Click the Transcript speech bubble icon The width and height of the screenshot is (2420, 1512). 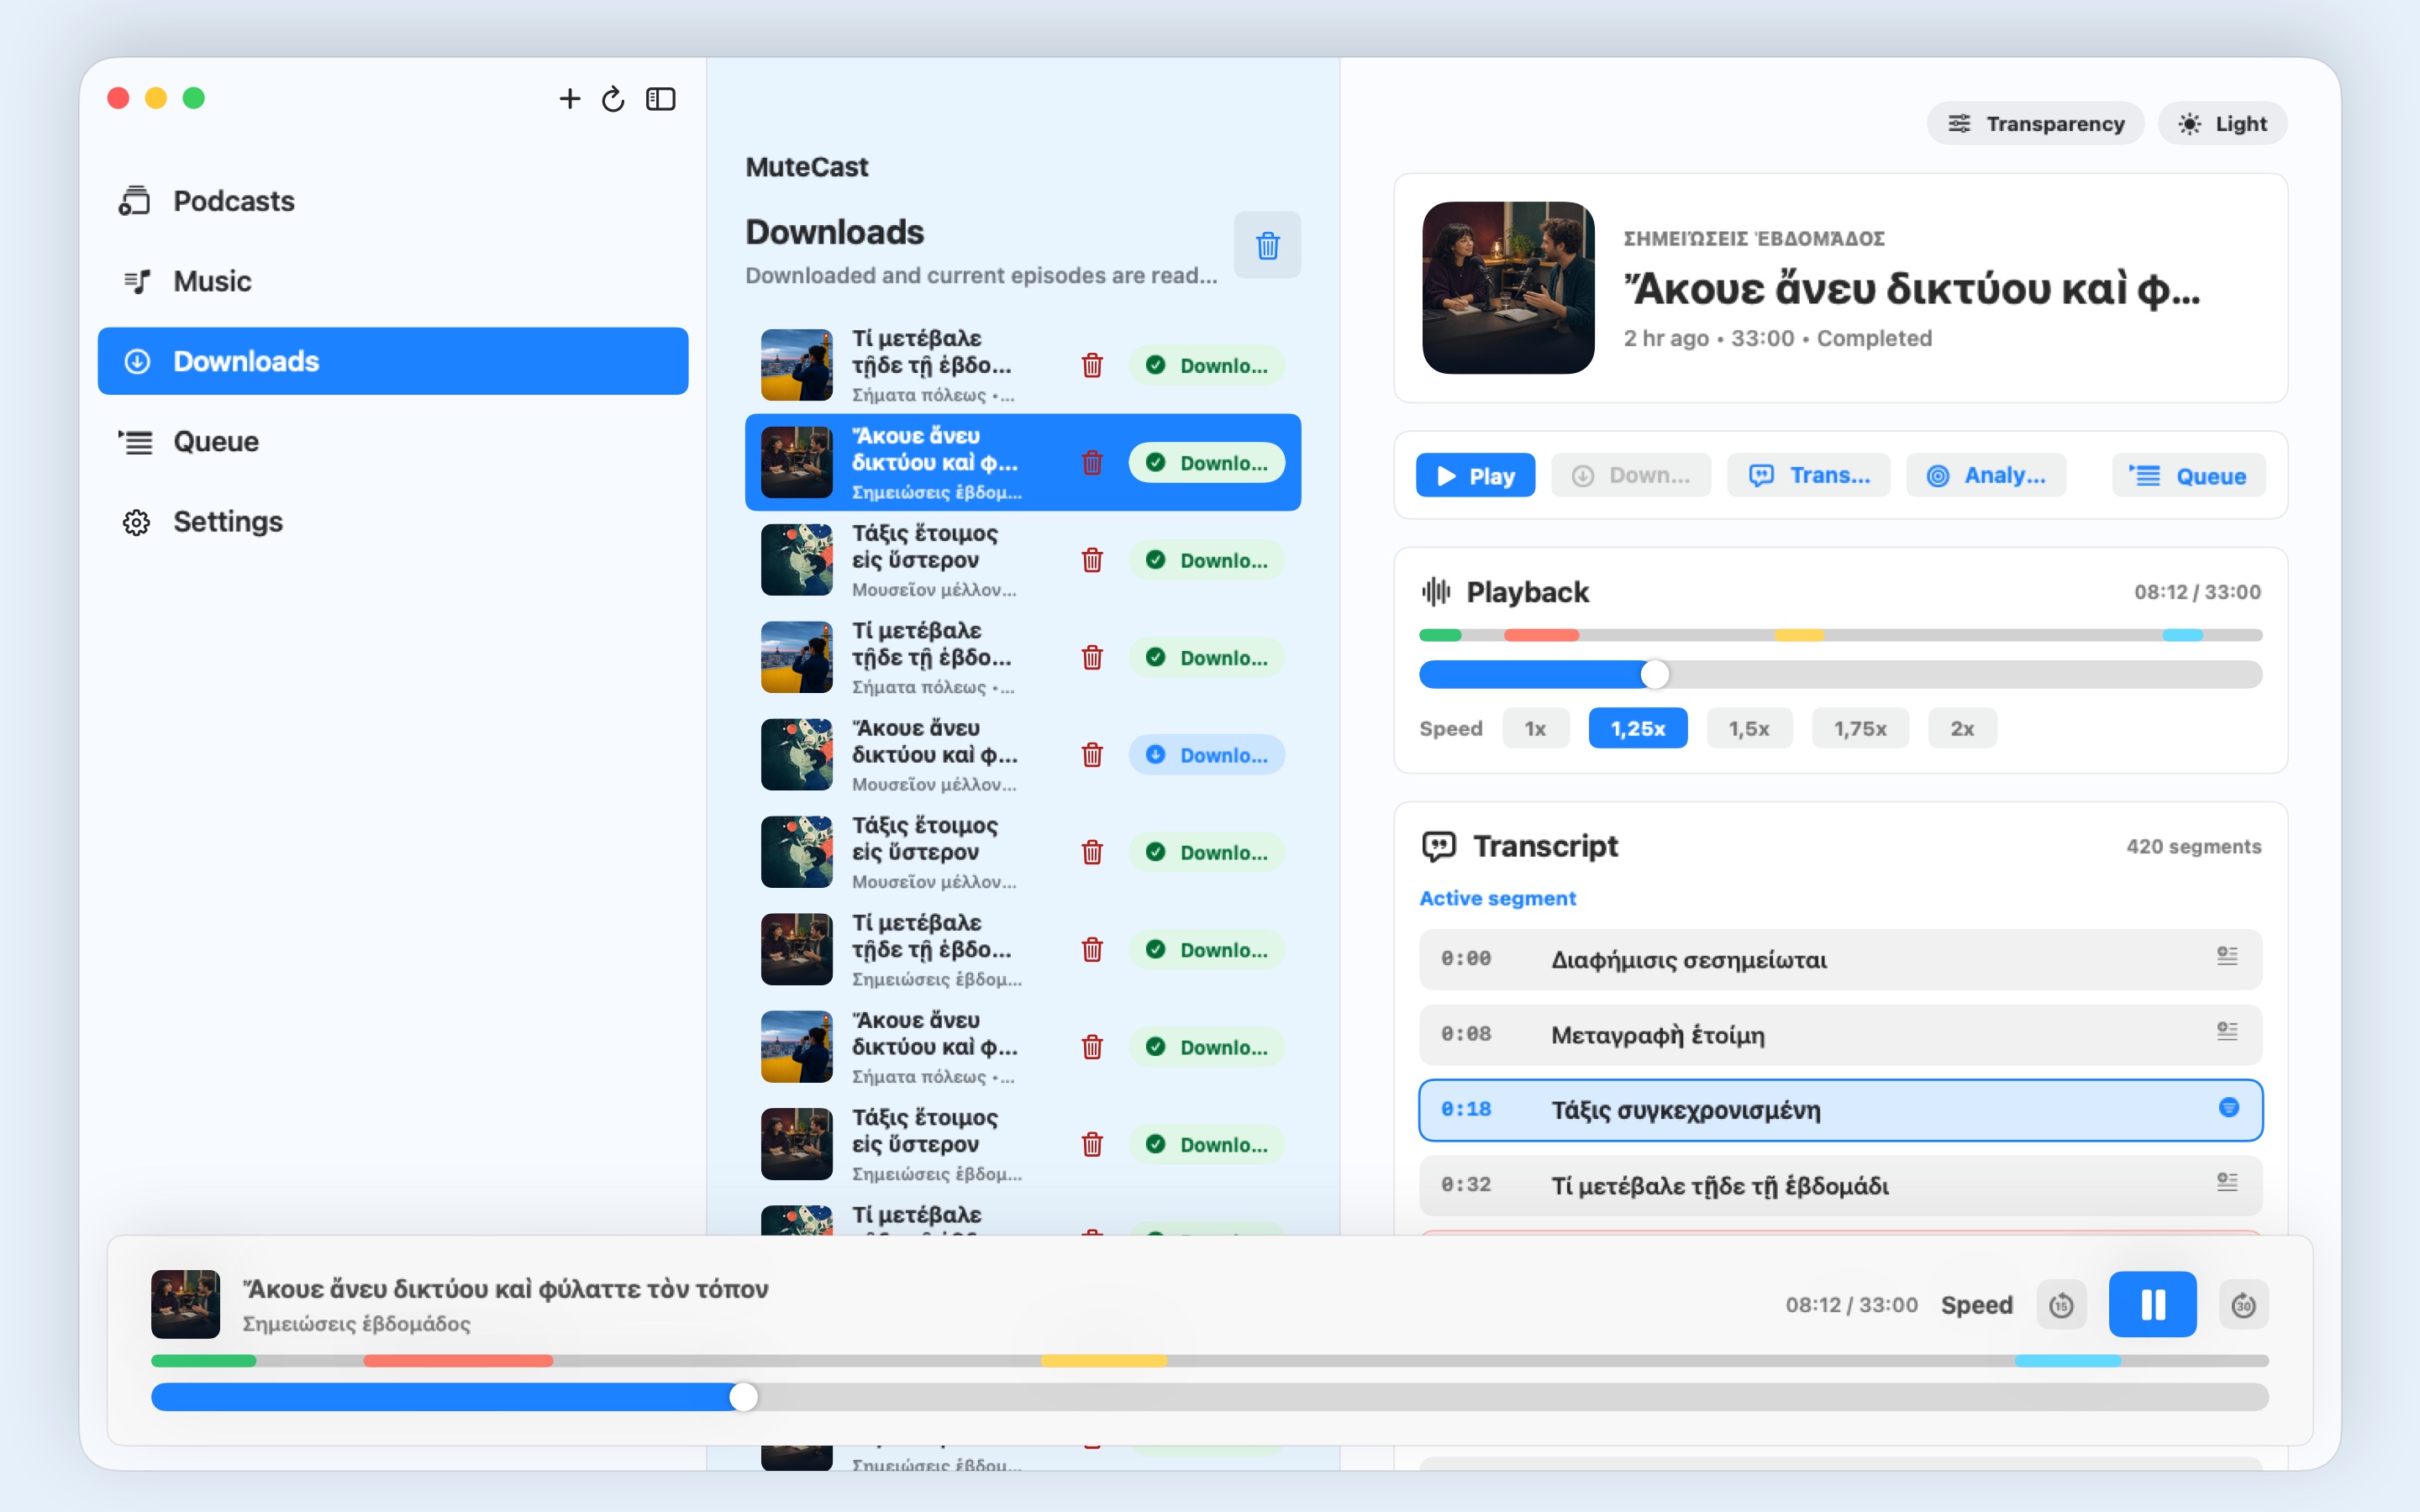1439,846
